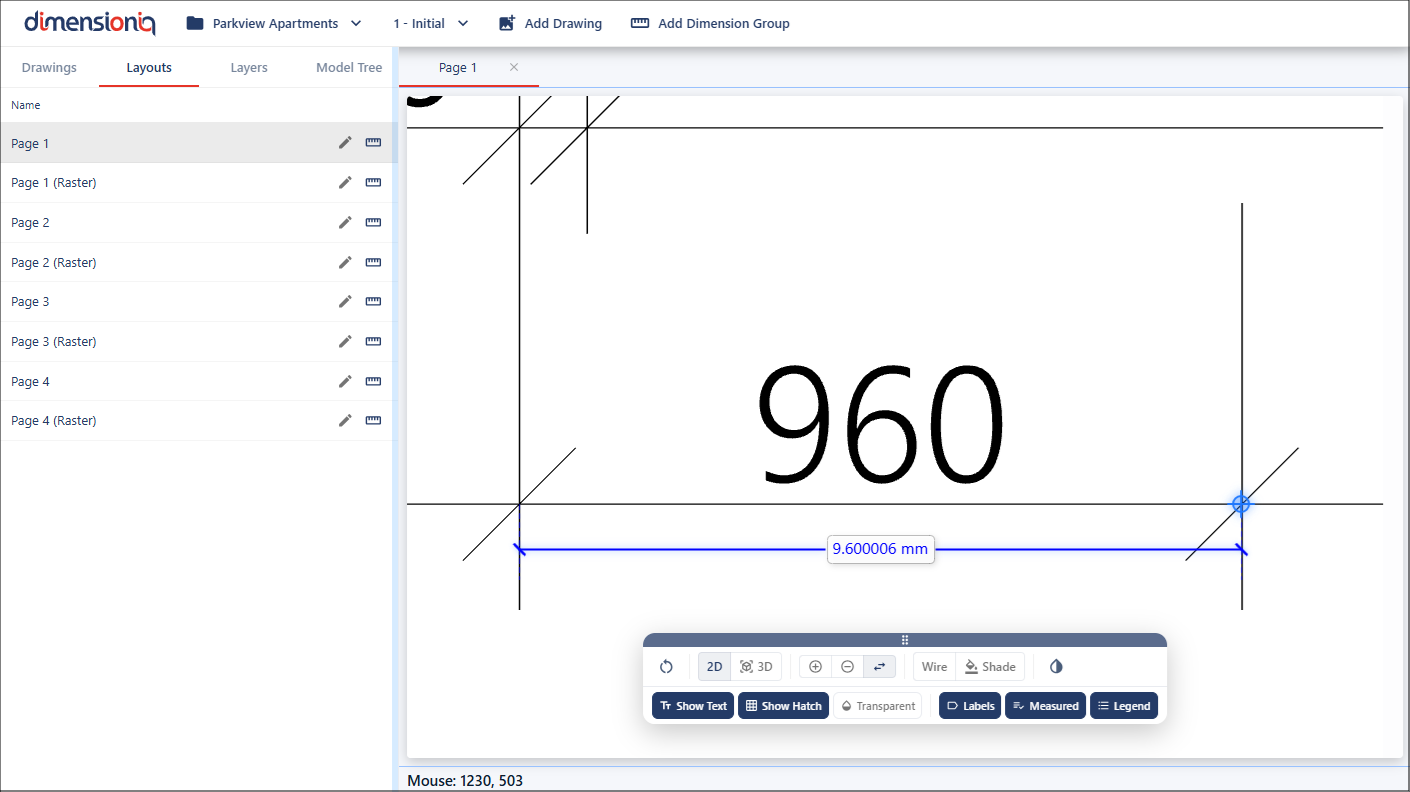Image resolution: width=1410 pixels, height=792 pixels.
Task: Open the Model Tree tab
Action: click(349, 68)
